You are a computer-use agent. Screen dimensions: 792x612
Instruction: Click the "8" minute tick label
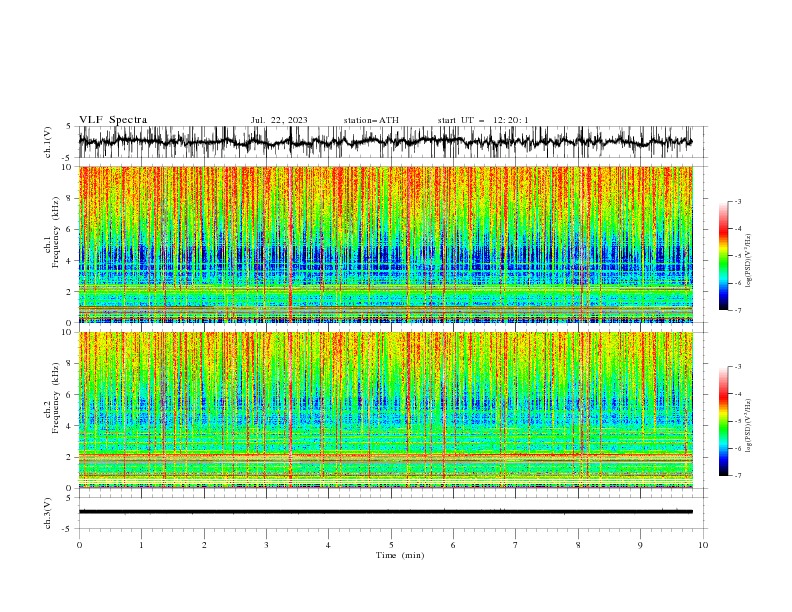(578, 545)
